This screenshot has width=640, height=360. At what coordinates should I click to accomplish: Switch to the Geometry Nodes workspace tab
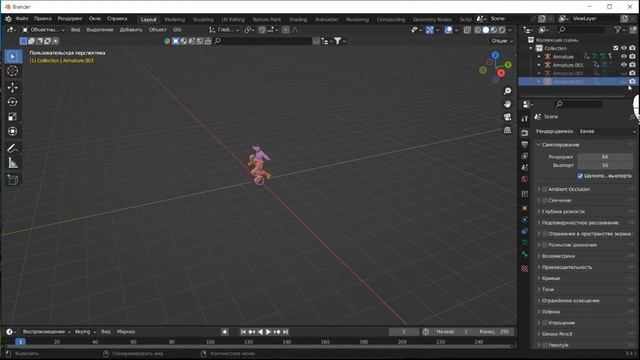432,19
